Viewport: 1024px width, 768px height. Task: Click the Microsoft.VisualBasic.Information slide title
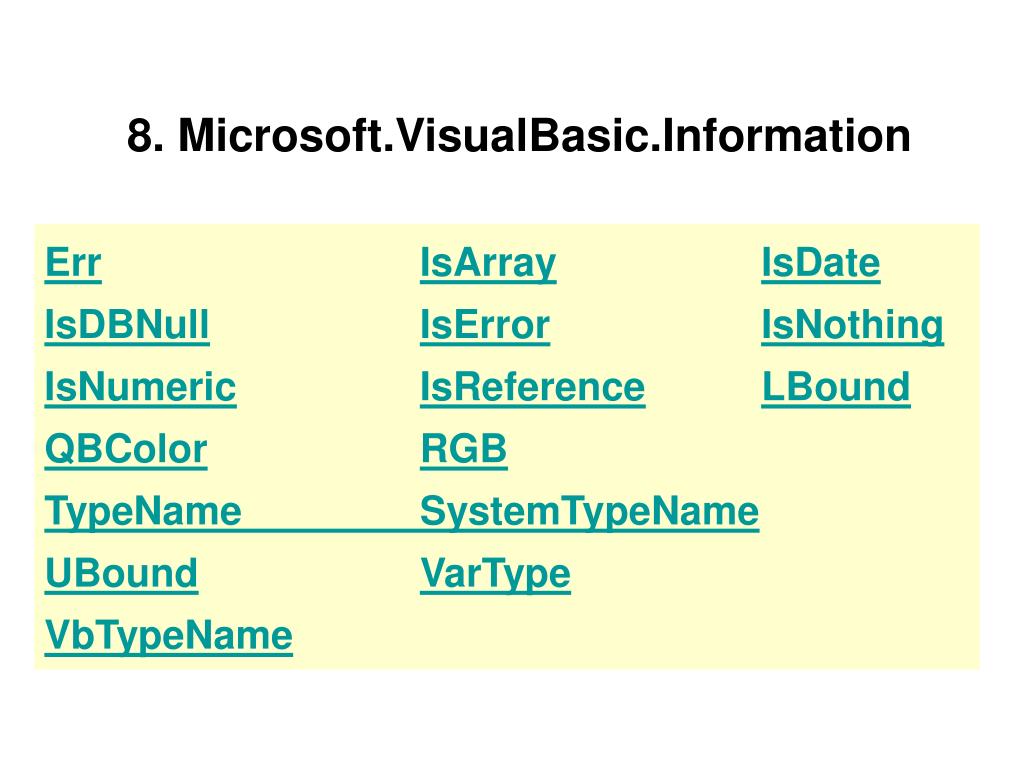tap(519, 136)
